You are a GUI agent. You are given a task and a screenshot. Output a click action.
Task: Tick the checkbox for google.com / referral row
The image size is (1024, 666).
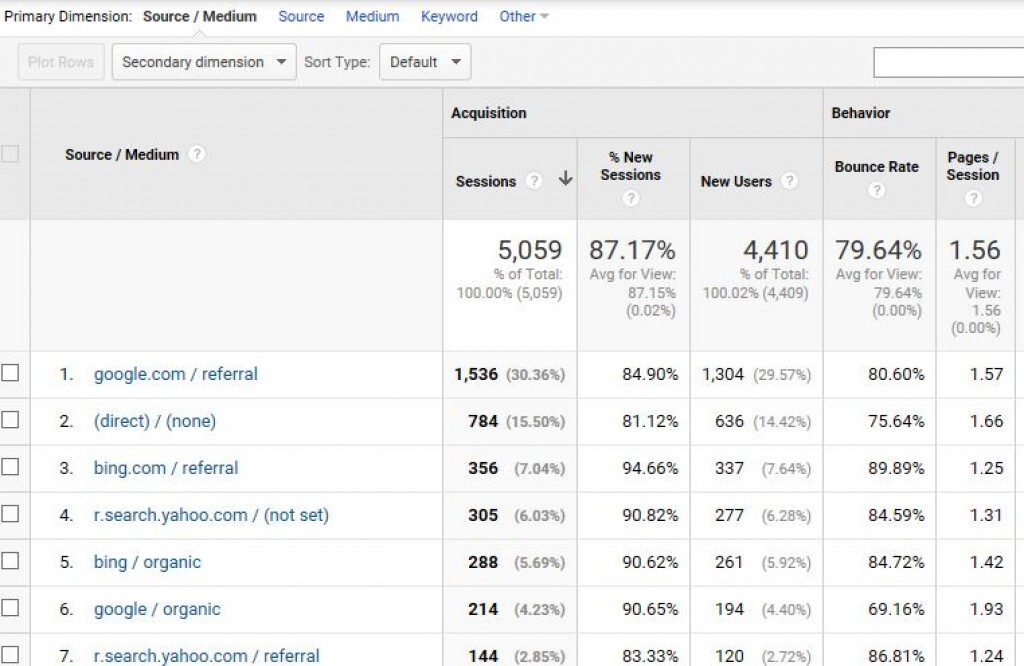point(10,374)
